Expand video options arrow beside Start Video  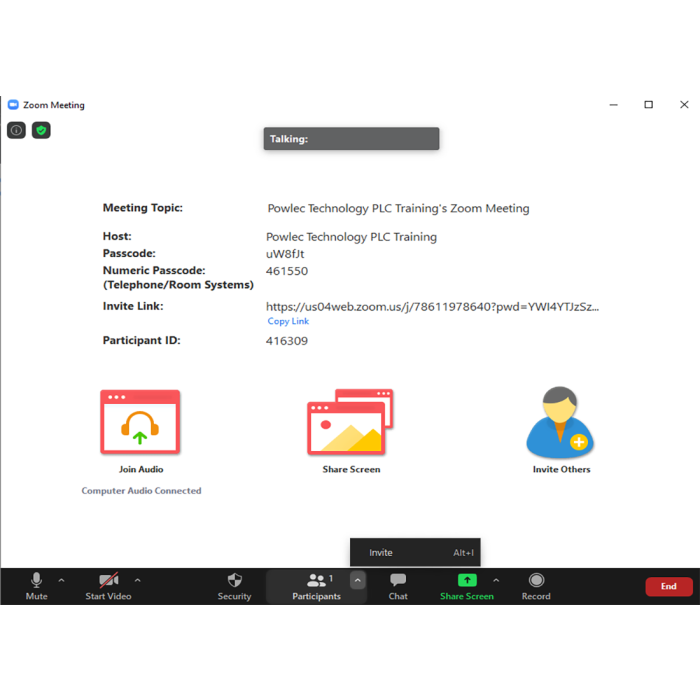(138, 580)
